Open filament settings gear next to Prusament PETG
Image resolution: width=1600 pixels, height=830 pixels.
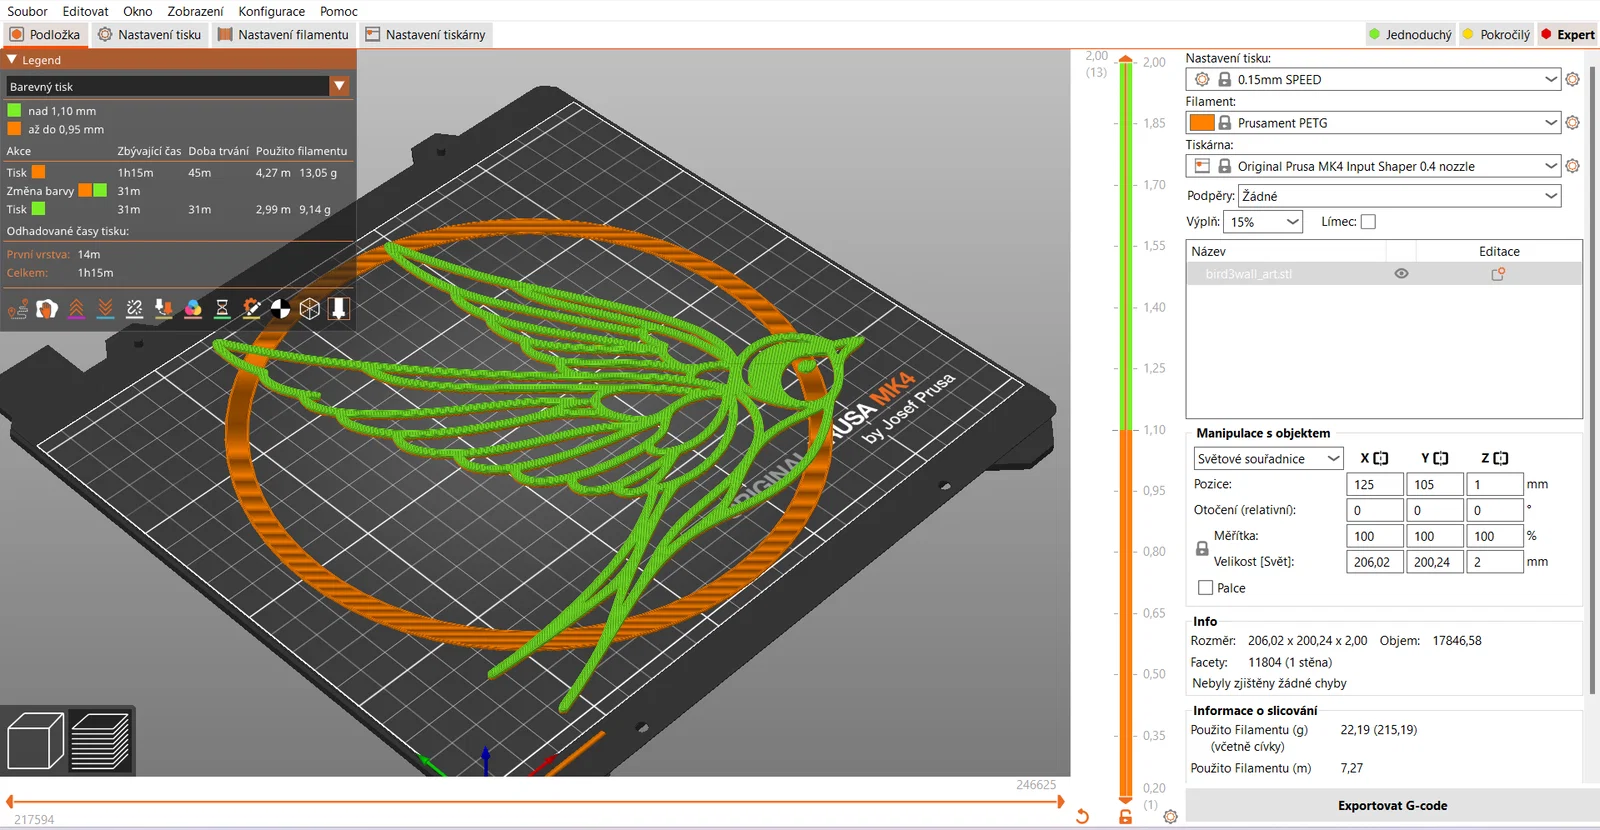(x=1573, y=122)
